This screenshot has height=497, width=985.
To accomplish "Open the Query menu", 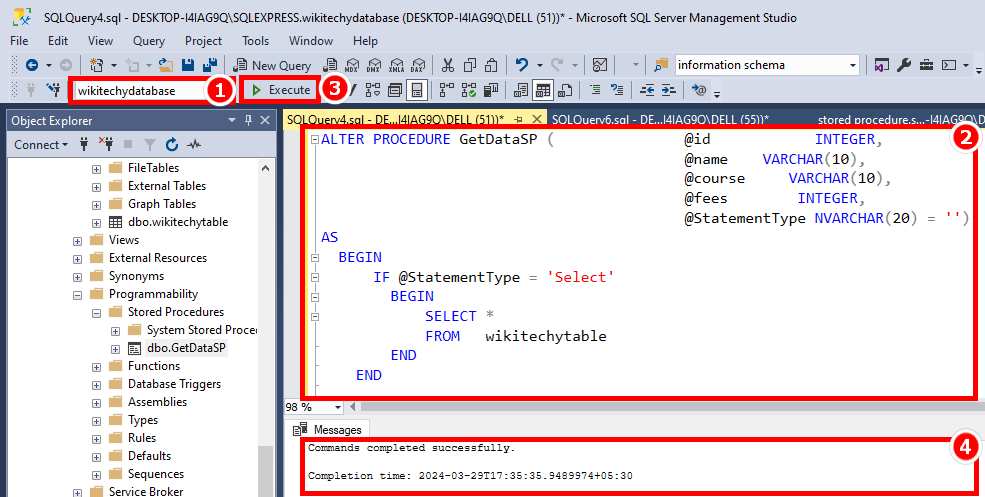I will pyautogui.click(x=149, y=41).
